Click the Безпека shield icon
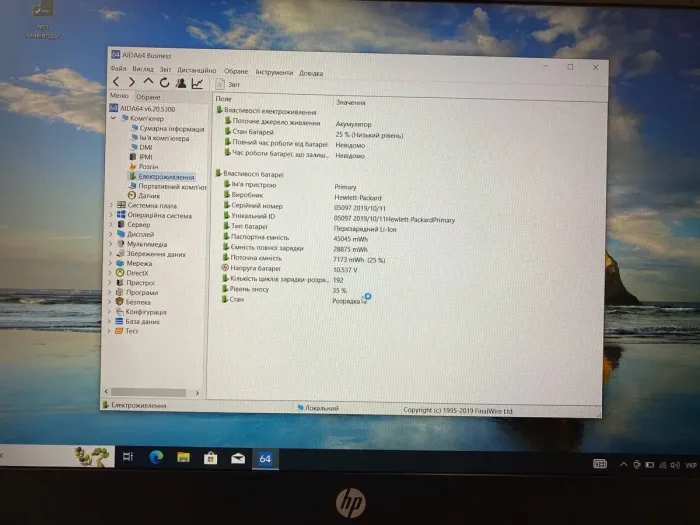700x525 pixels. (119, 302)
